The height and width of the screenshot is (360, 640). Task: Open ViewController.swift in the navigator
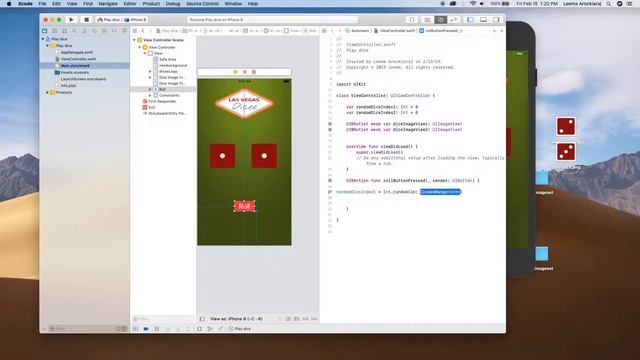click(78, 59)
